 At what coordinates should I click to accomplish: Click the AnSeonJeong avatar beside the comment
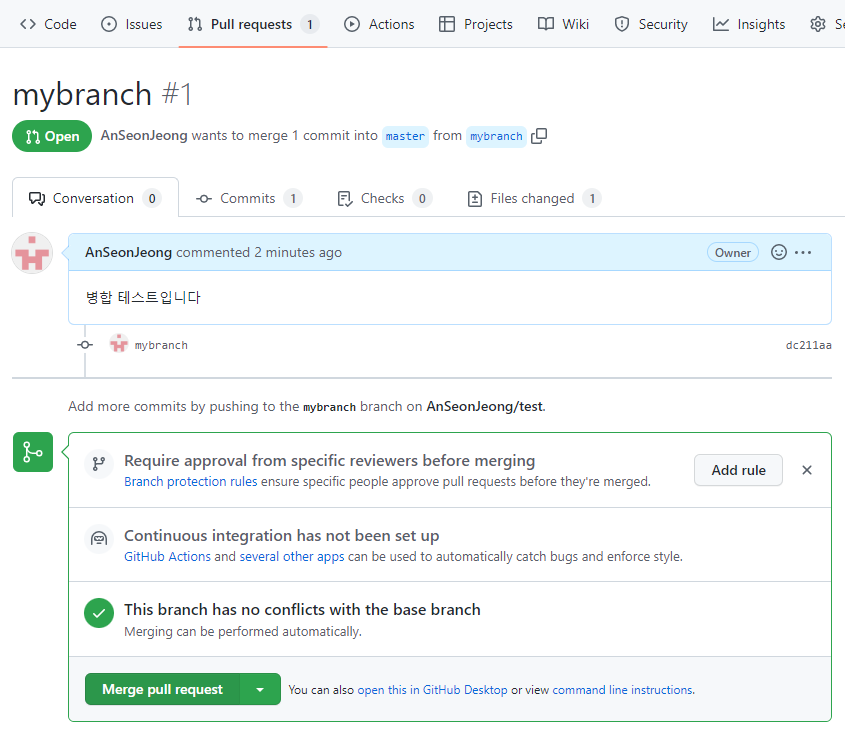click(32, 253)
